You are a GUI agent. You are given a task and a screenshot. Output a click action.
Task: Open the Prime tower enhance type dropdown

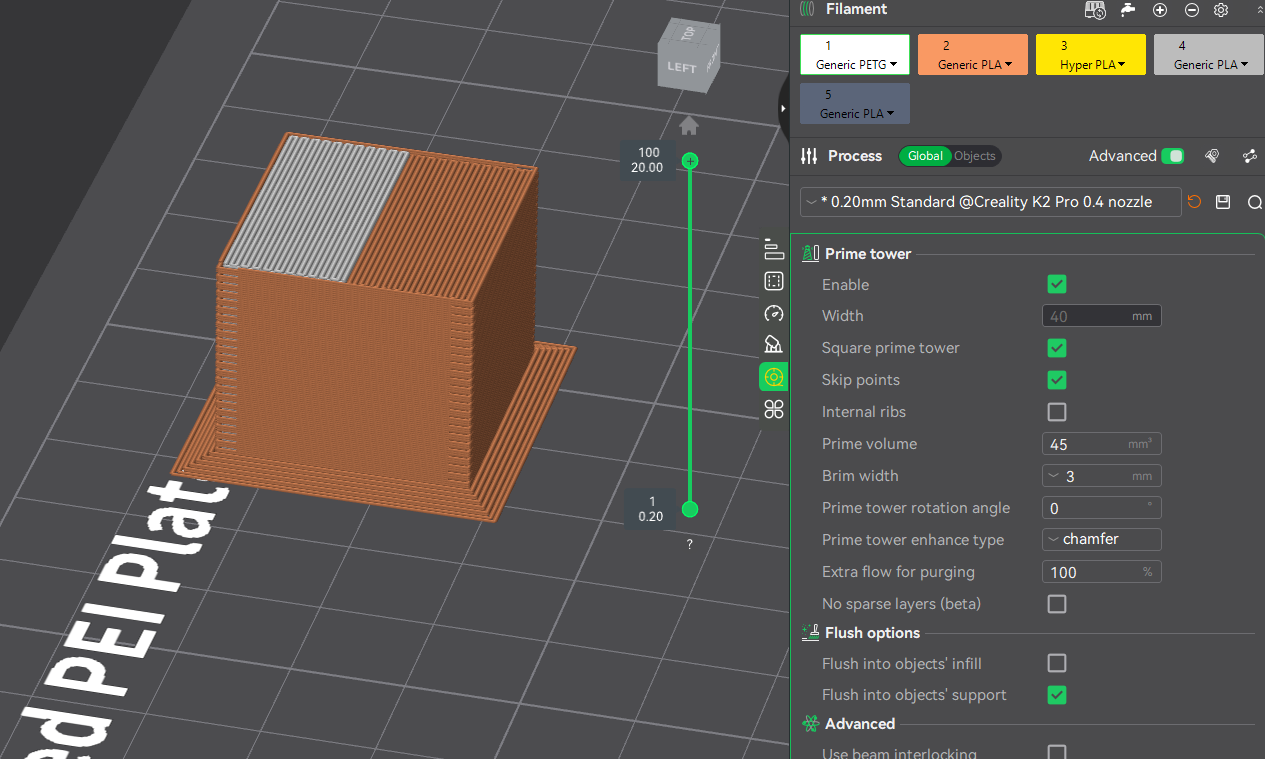(1101, 540)
